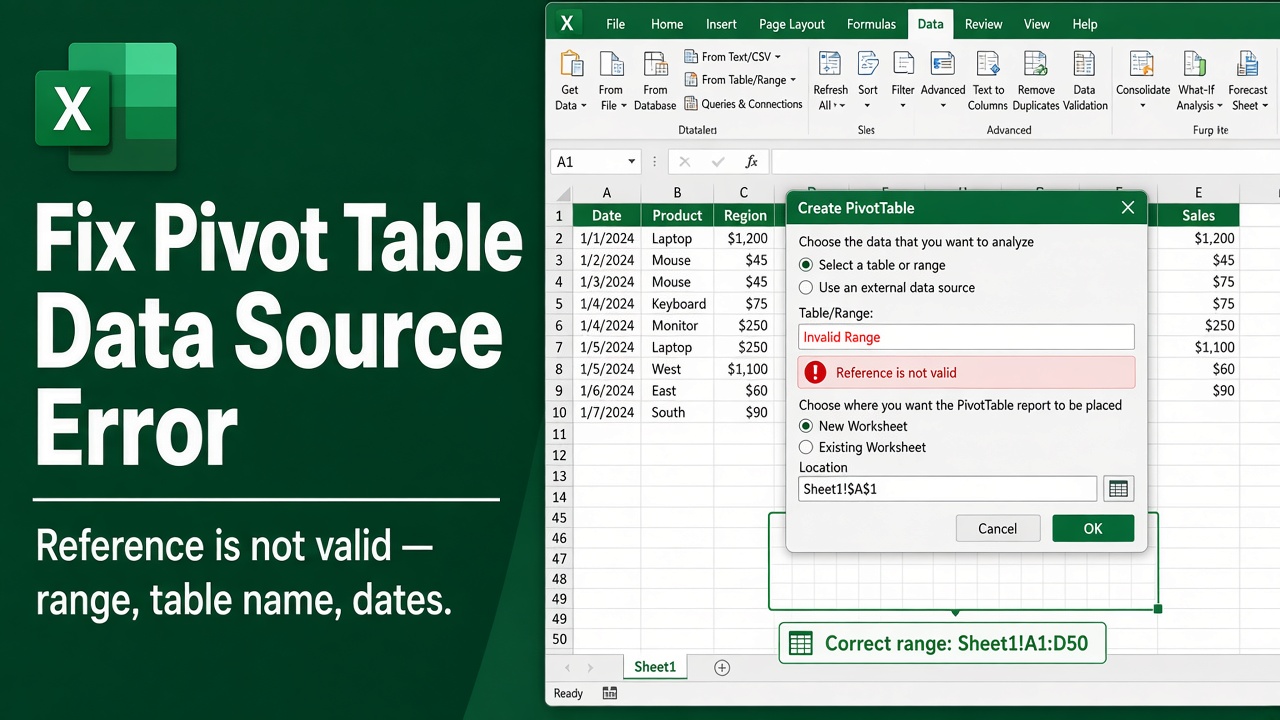
Task: Click the status bar macro record icon
Action: tap(610, 693)
